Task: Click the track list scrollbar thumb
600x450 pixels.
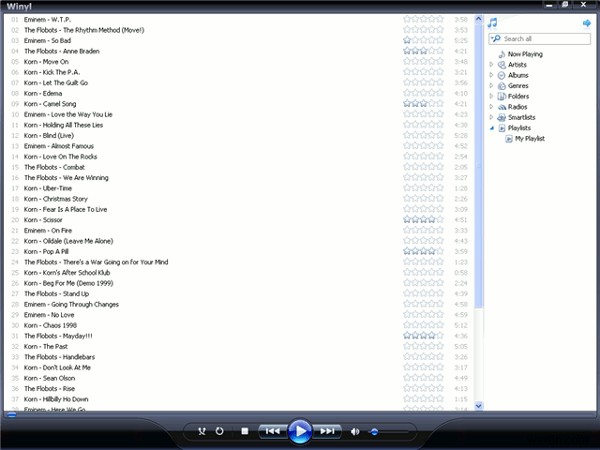Action: [x=478, y=165]
